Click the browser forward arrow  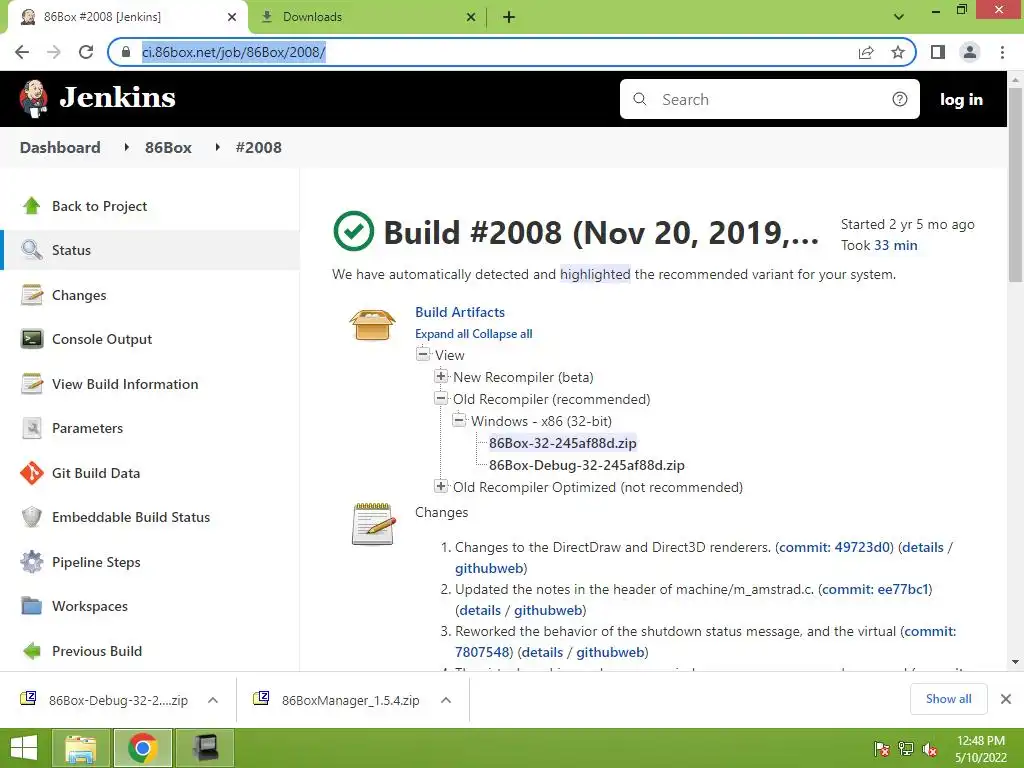click(x=54, y=52)
